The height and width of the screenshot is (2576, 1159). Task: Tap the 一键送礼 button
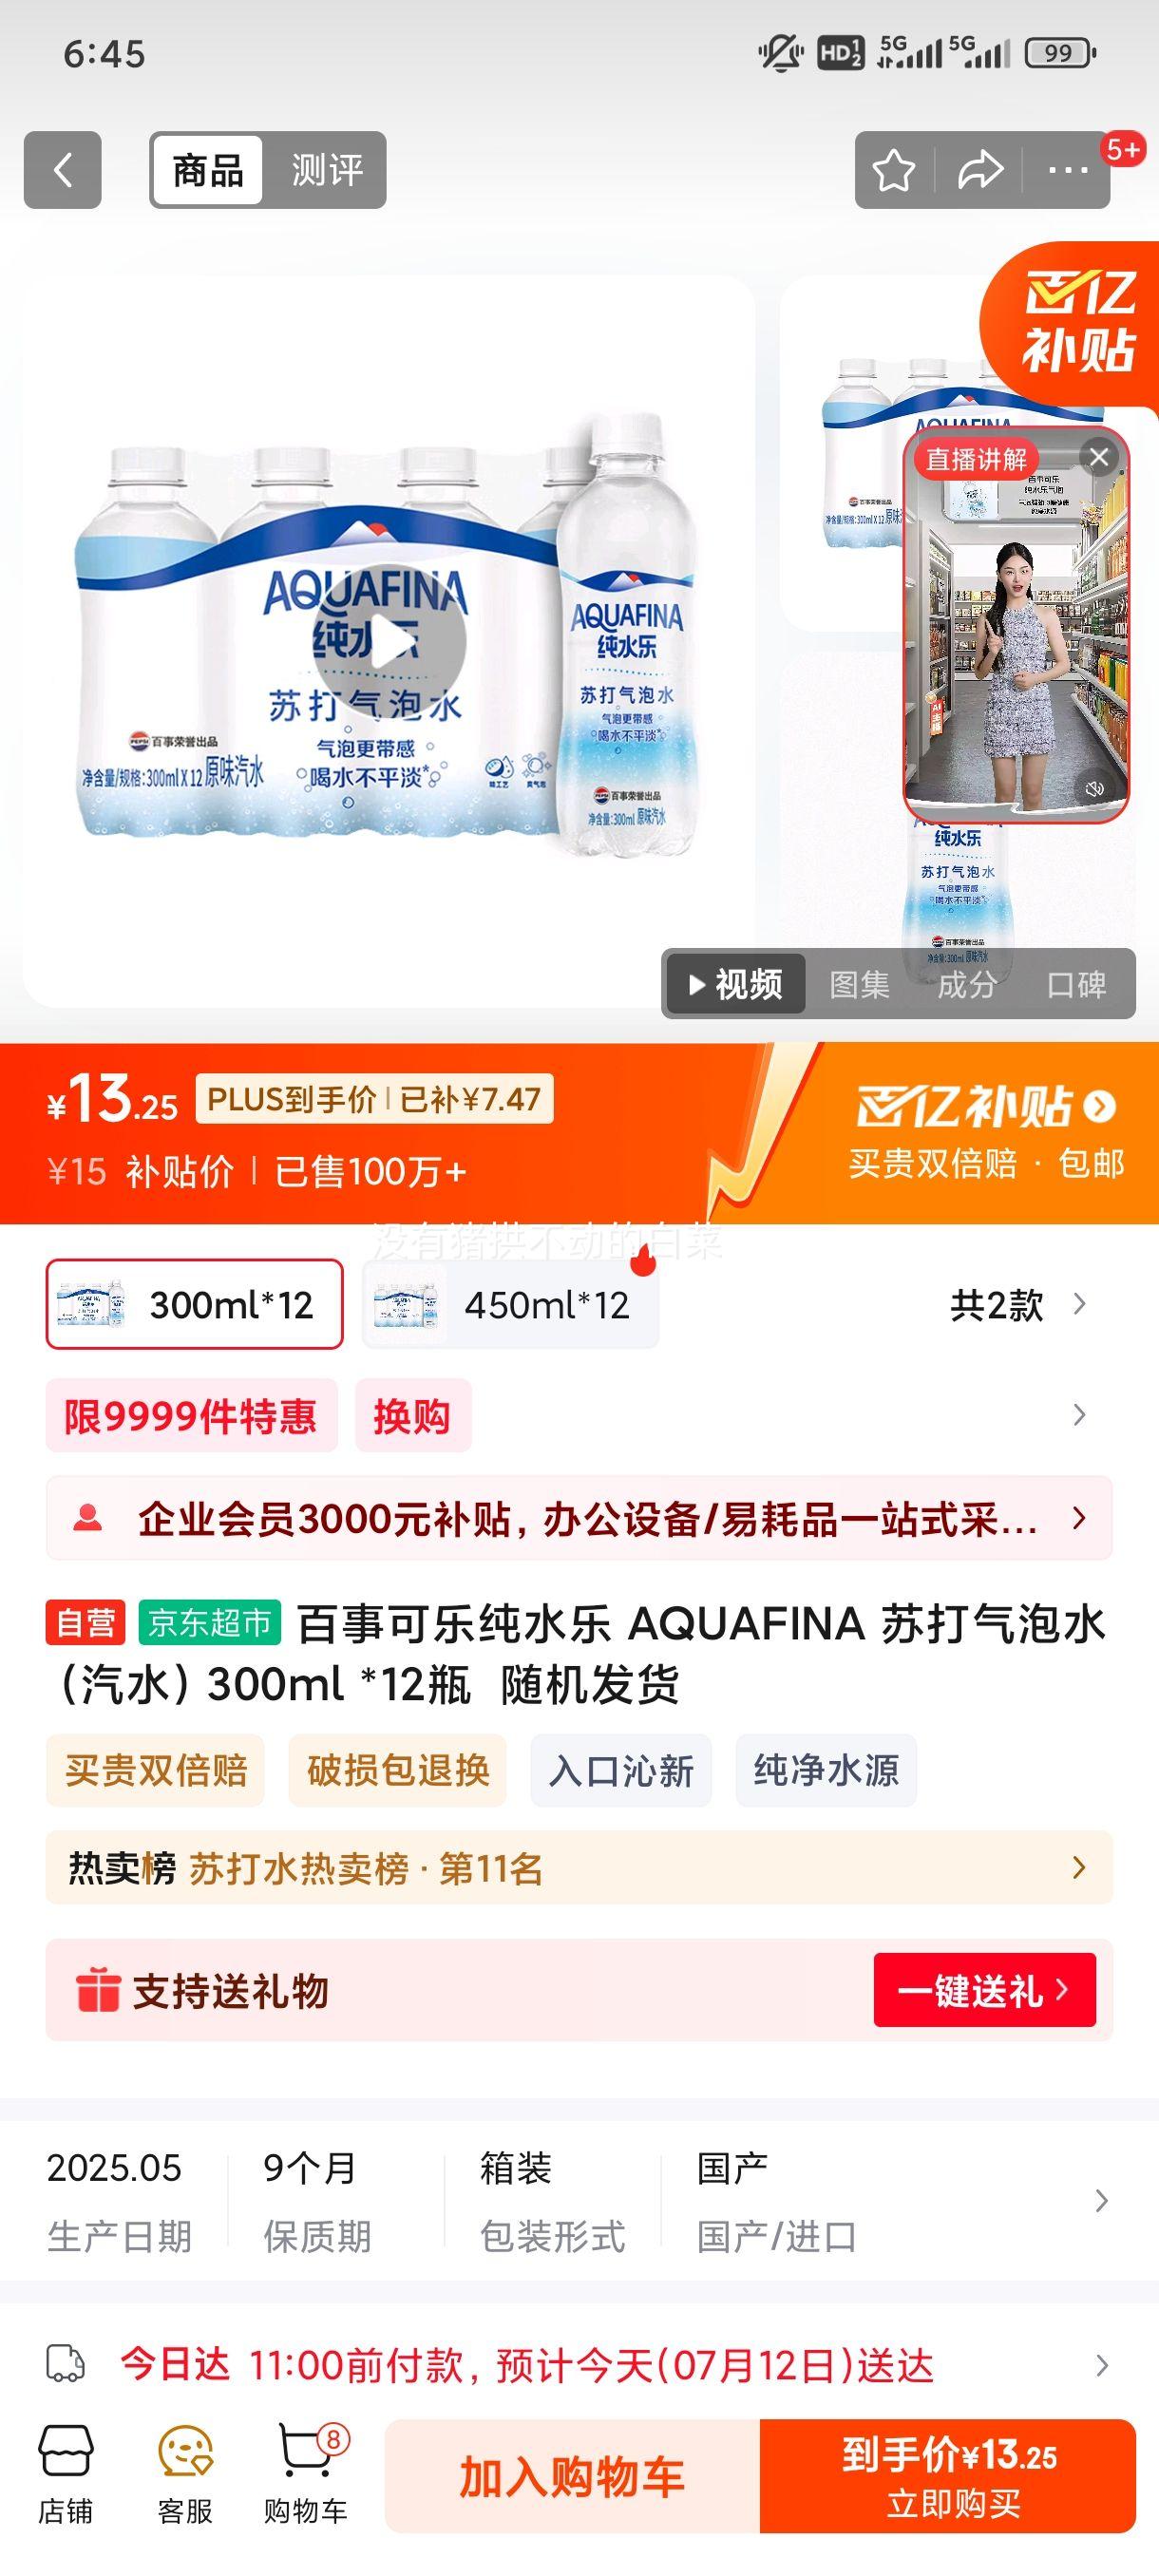985,1990
